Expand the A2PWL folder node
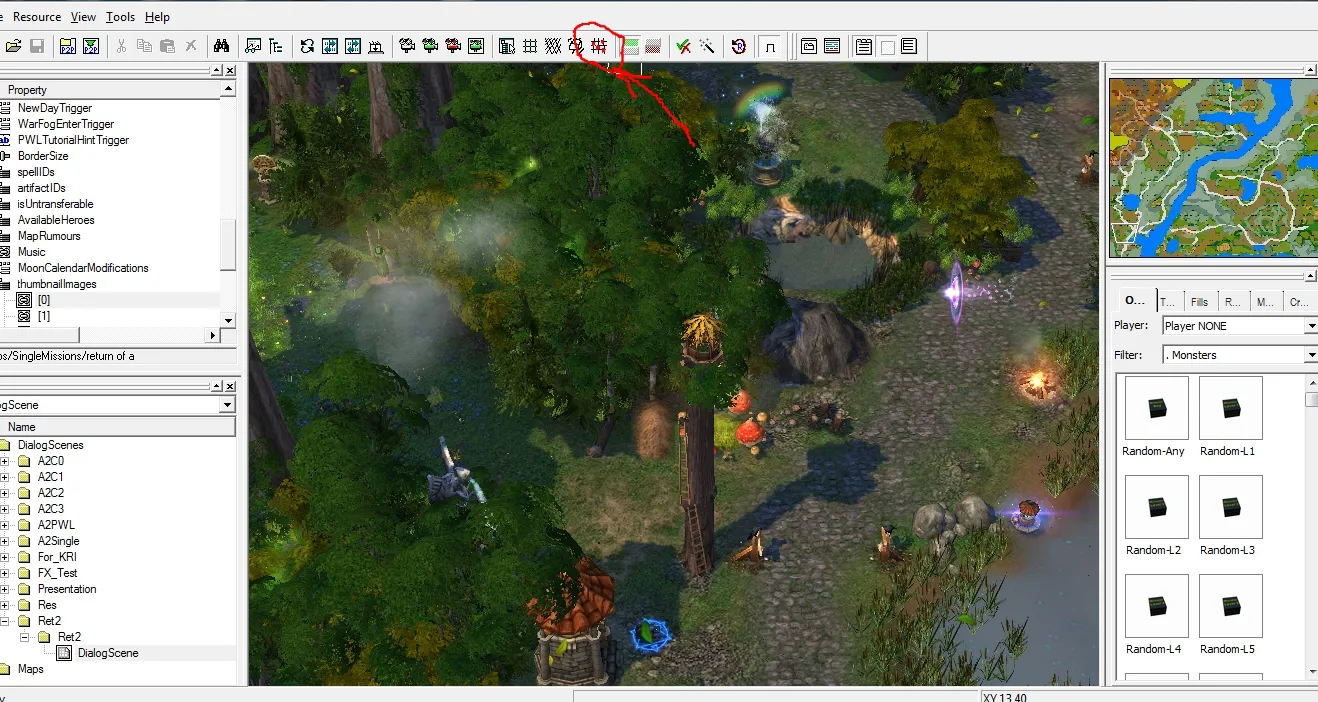 (x=5, y=525)
